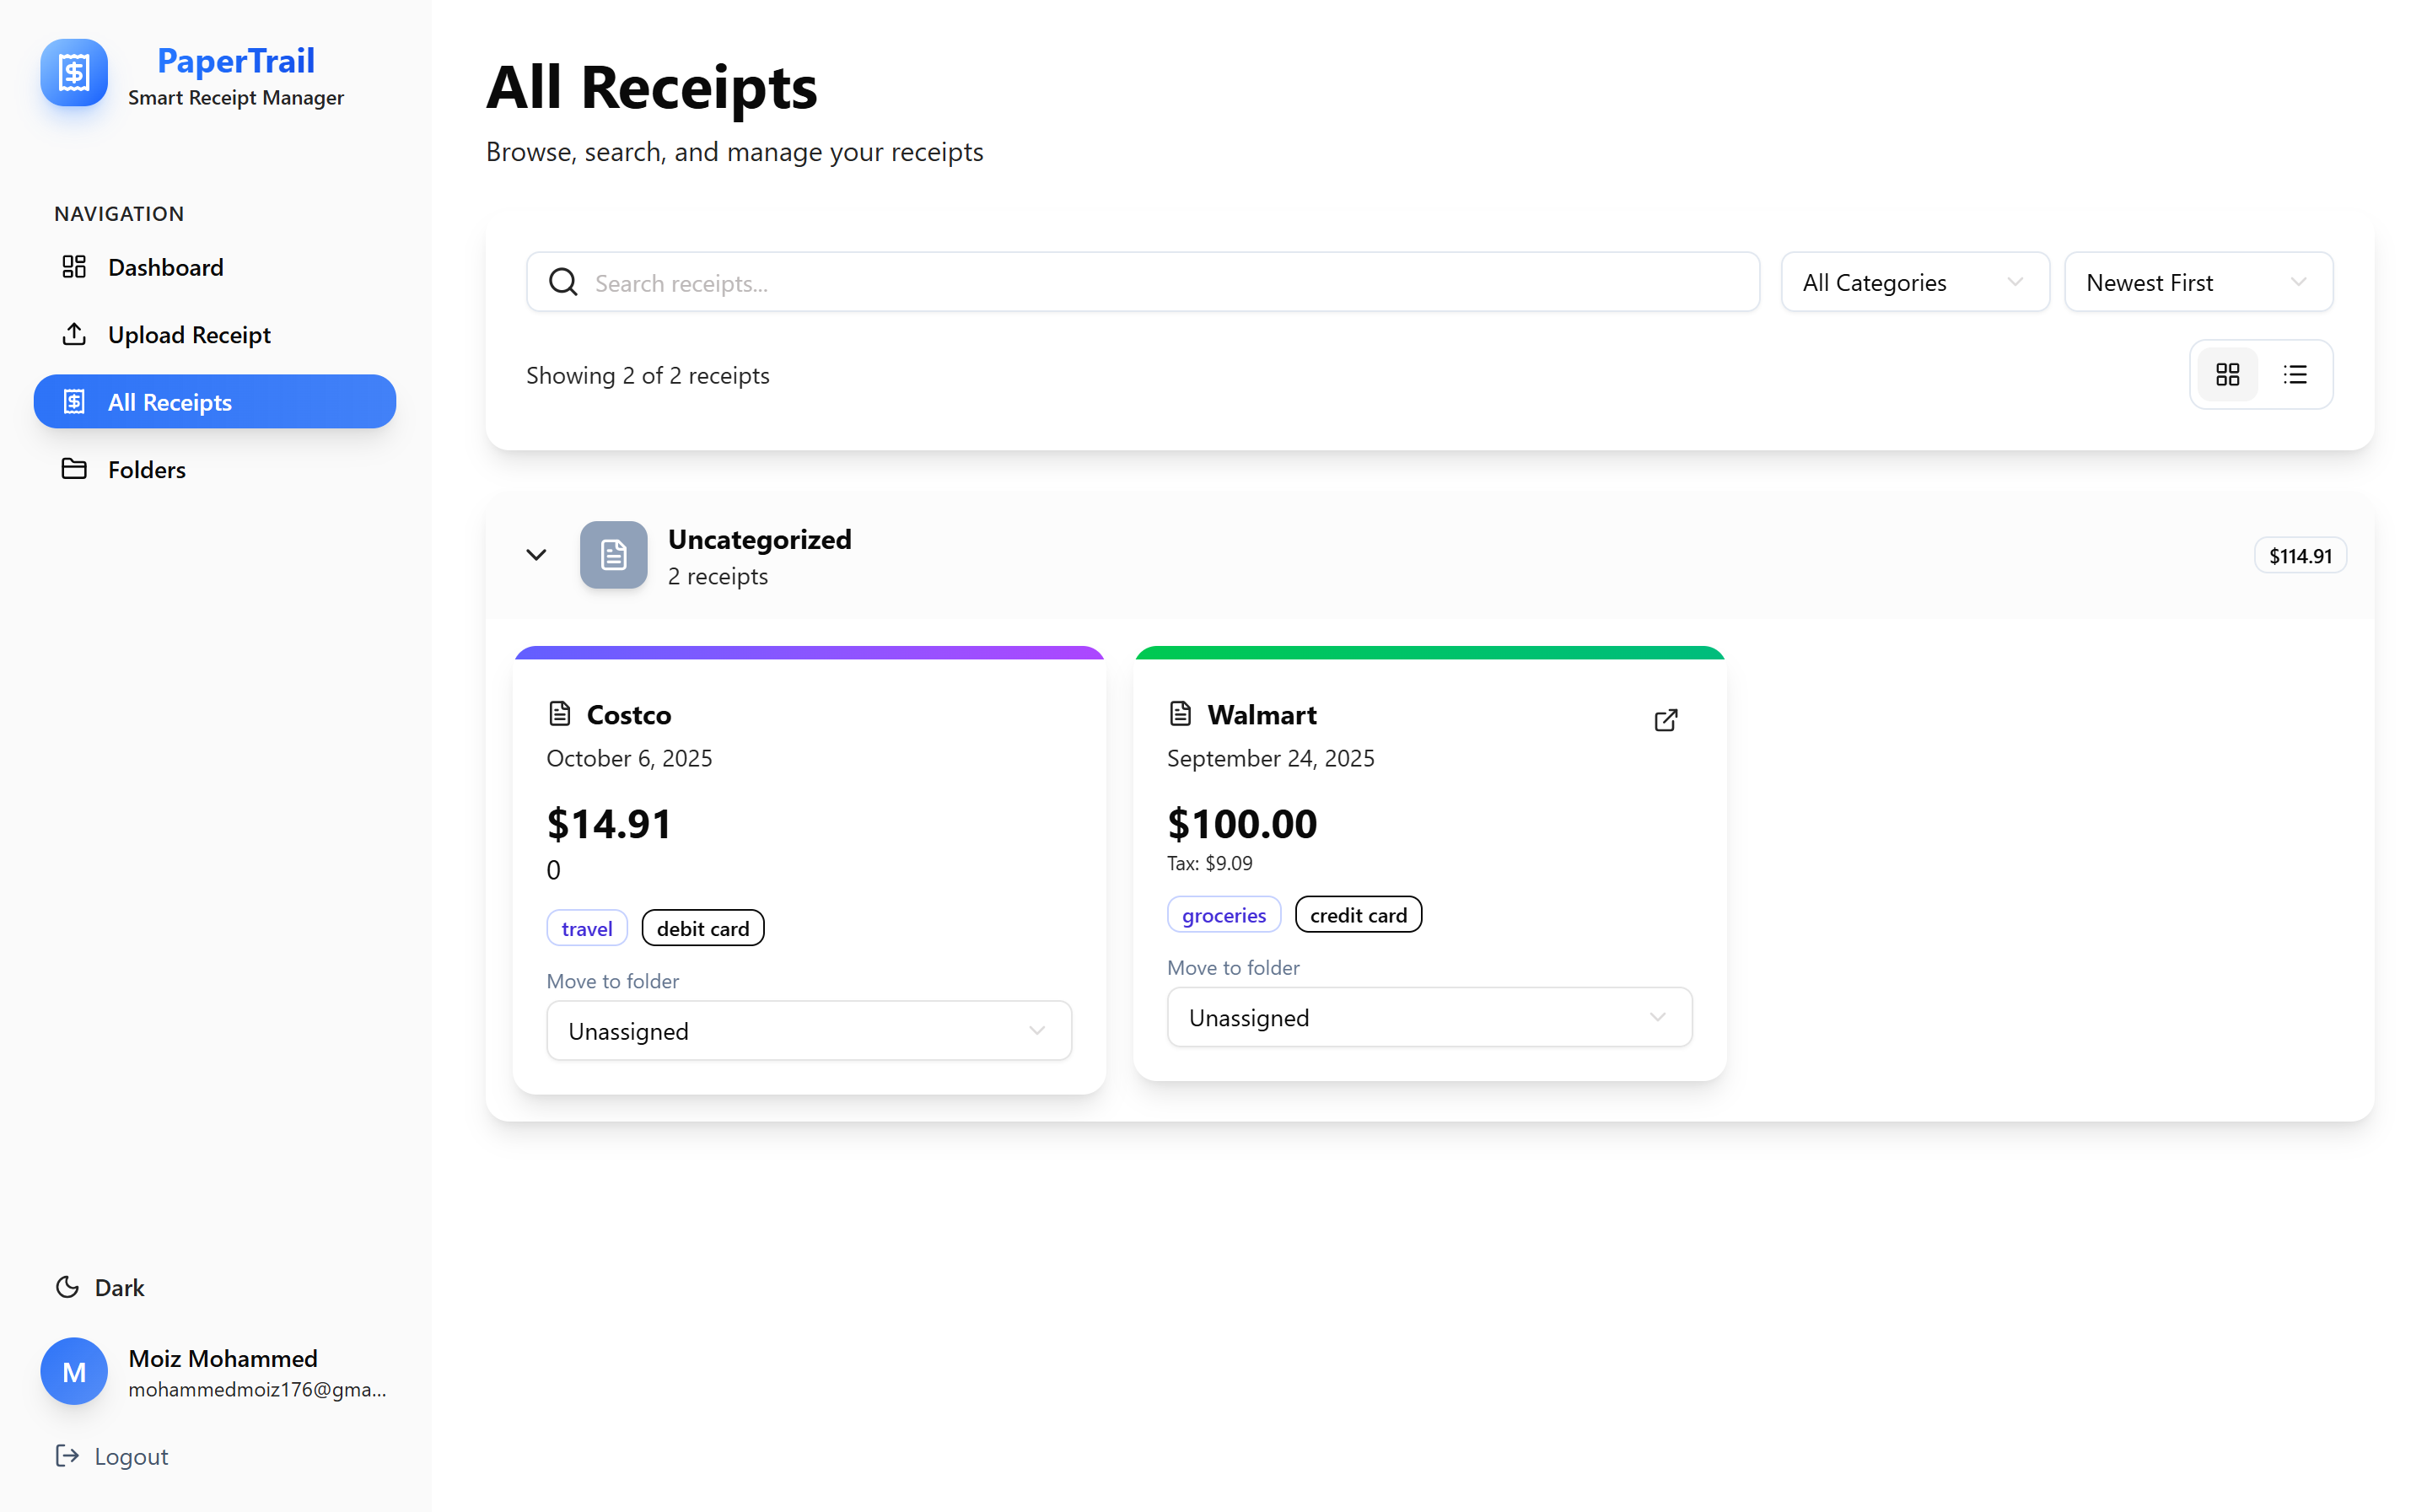Screen dimensions: 2427x1512
Task: Switch to grid view
Action: 2227,374
